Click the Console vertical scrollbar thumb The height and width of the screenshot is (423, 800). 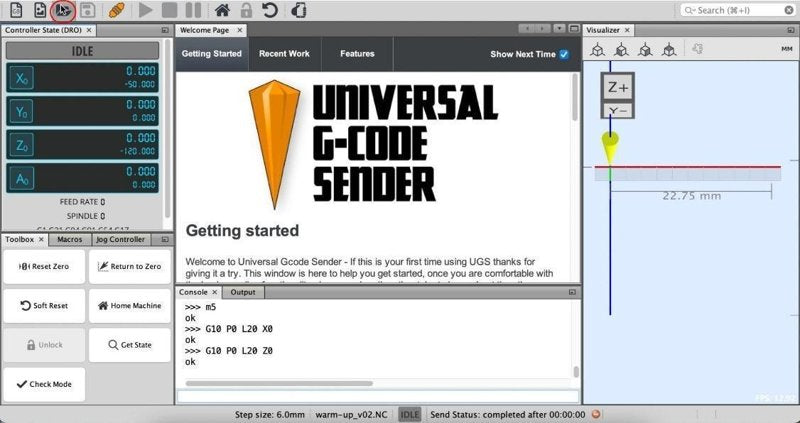[576, 372]
